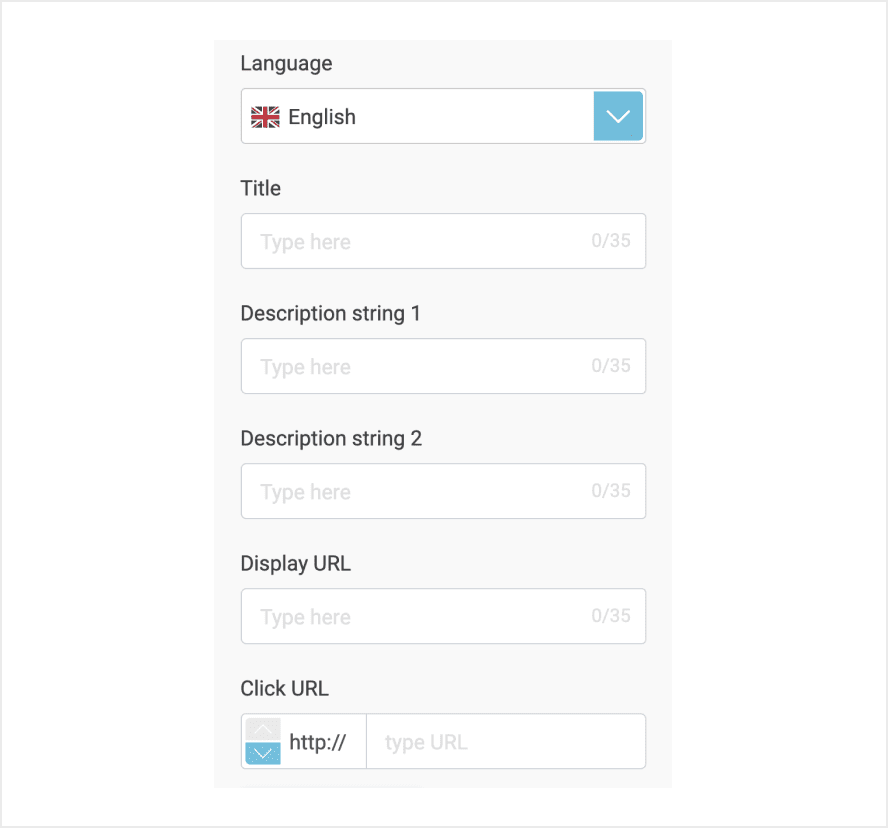Image resolution: width=888 pixels, height=828 pixels.
Task: Click the Display URL label
Action: point(296,563)
